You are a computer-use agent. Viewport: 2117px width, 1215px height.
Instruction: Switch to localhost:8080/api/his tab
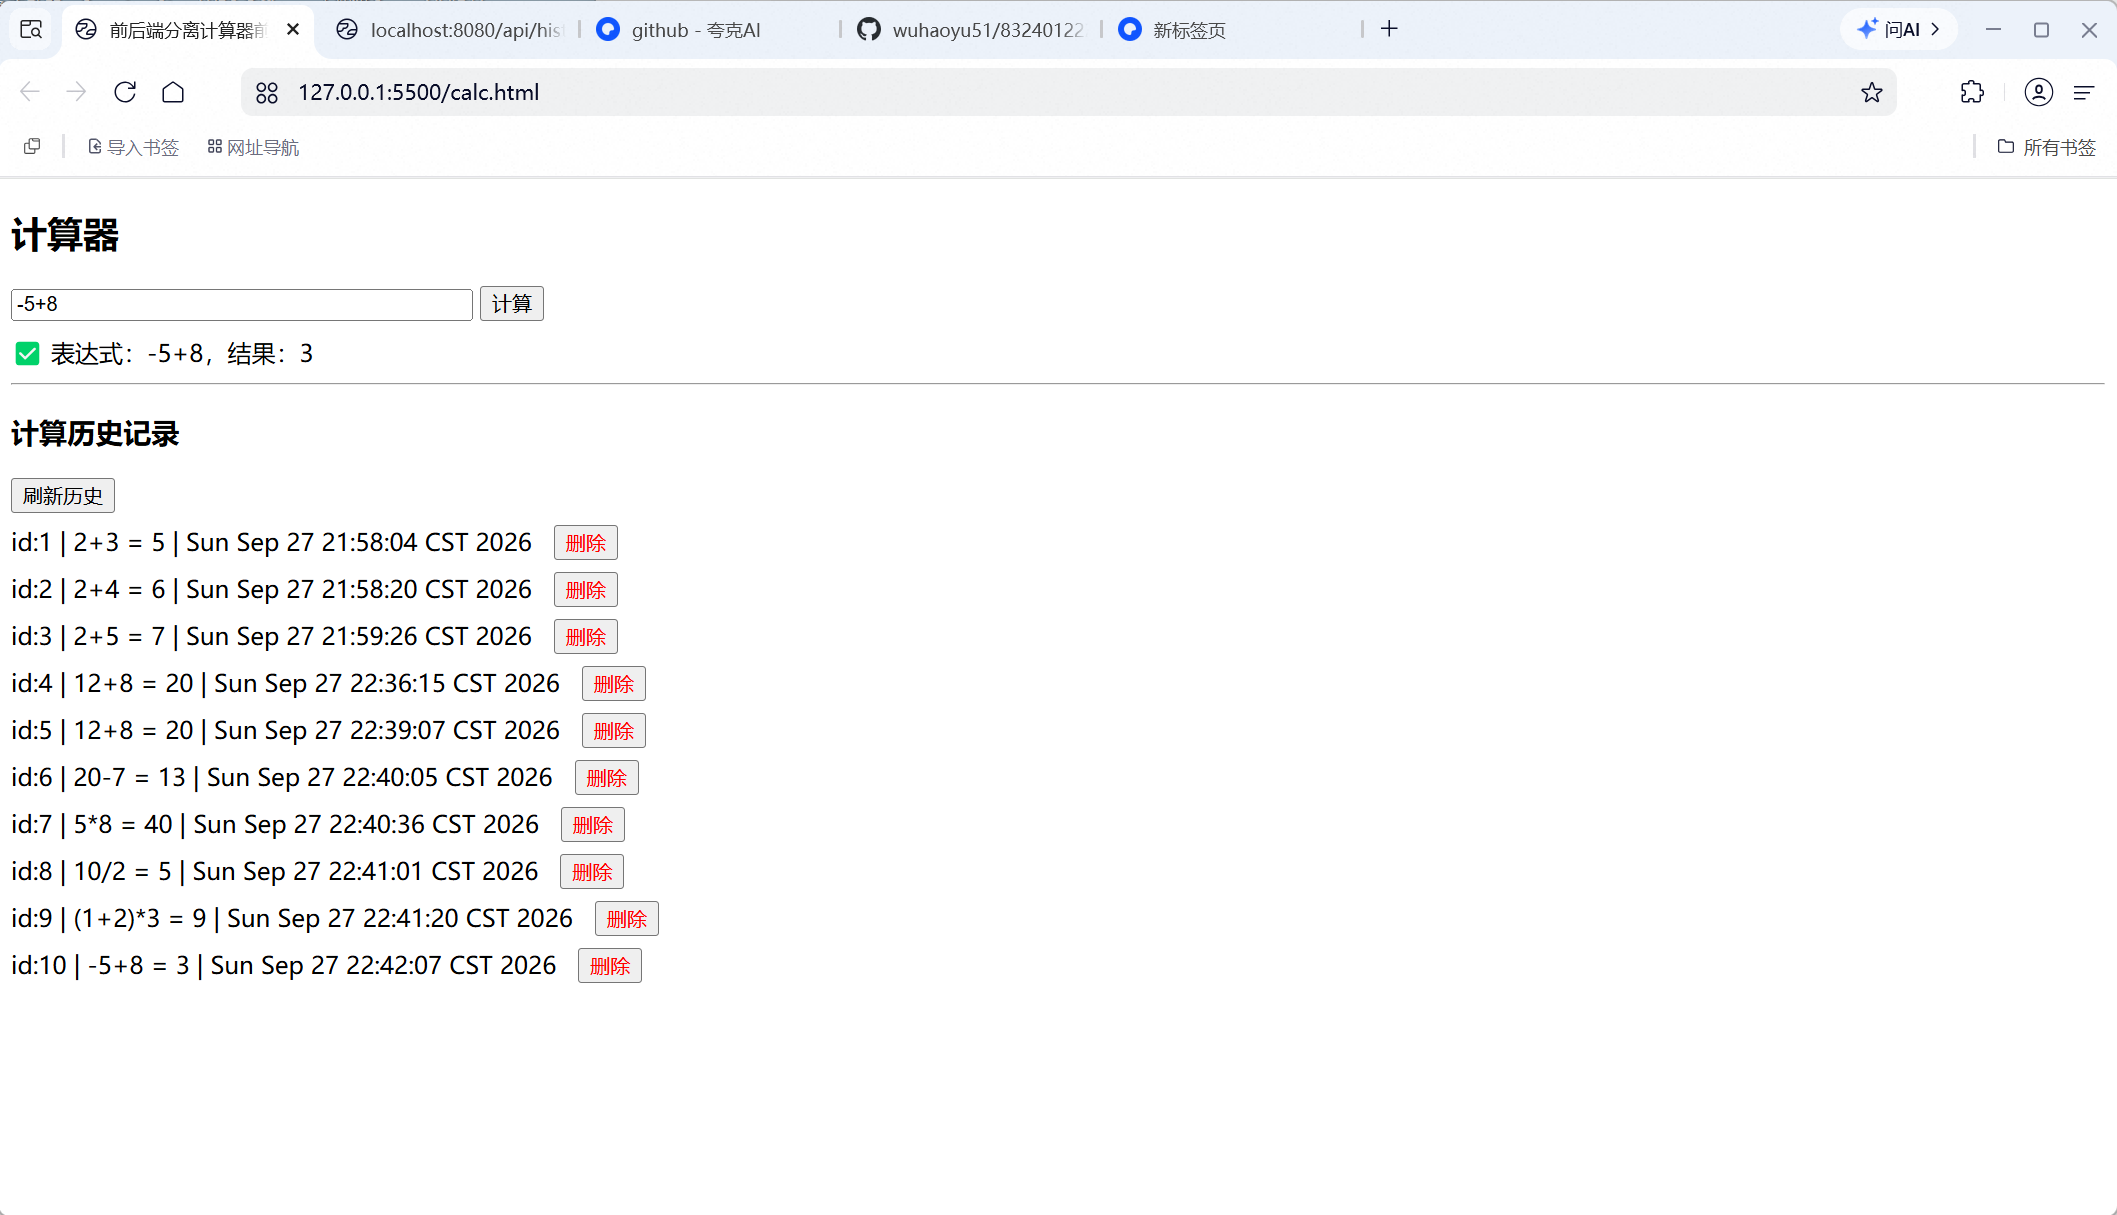click(450, 30)
